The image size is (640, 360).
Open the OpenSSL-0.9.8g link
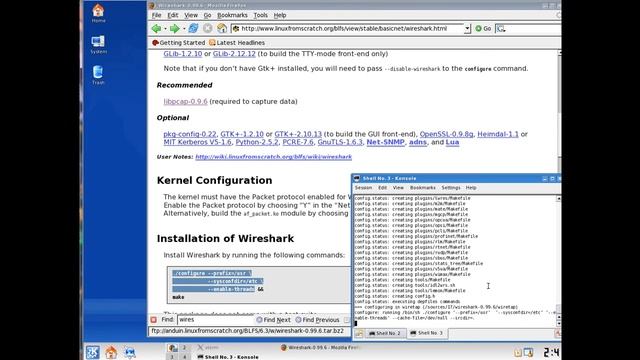[x=446, y=134]
